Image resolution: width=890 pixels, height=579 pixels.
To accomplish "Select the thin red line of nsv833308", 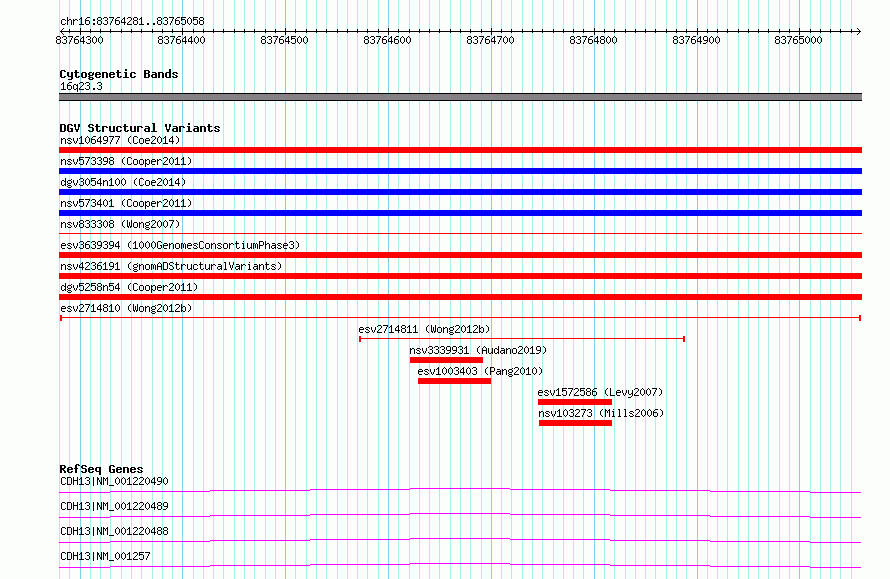I will (460, 233).
